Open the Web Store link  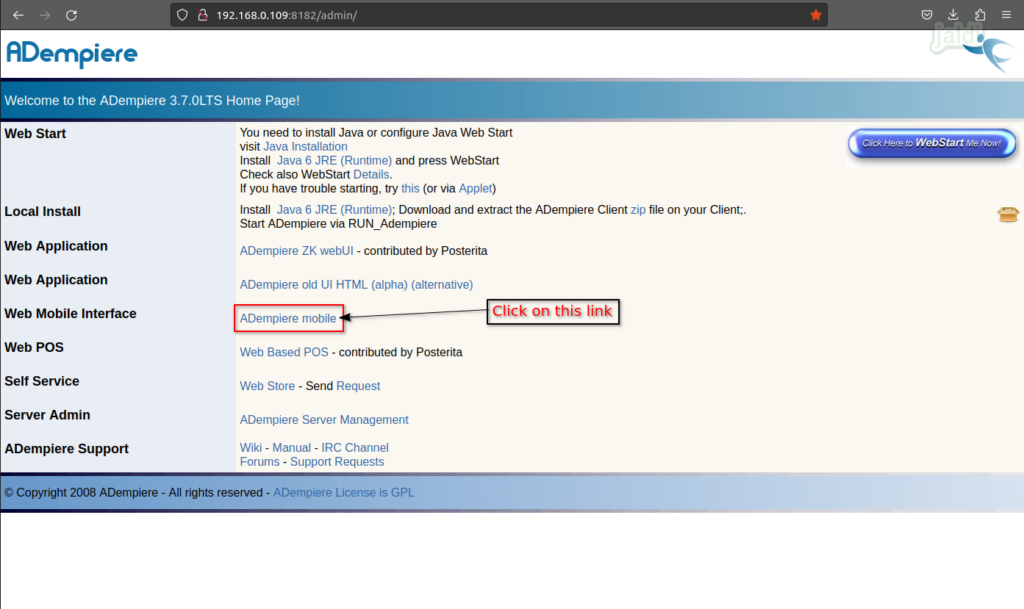pyautogui.click(x=267, y=386)
